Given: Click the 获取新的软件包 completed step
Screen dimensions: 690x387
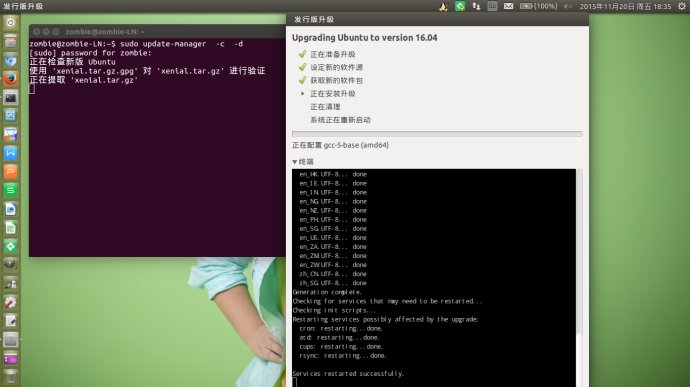Looking at the screenshot, I should click(x=337, y=81).
